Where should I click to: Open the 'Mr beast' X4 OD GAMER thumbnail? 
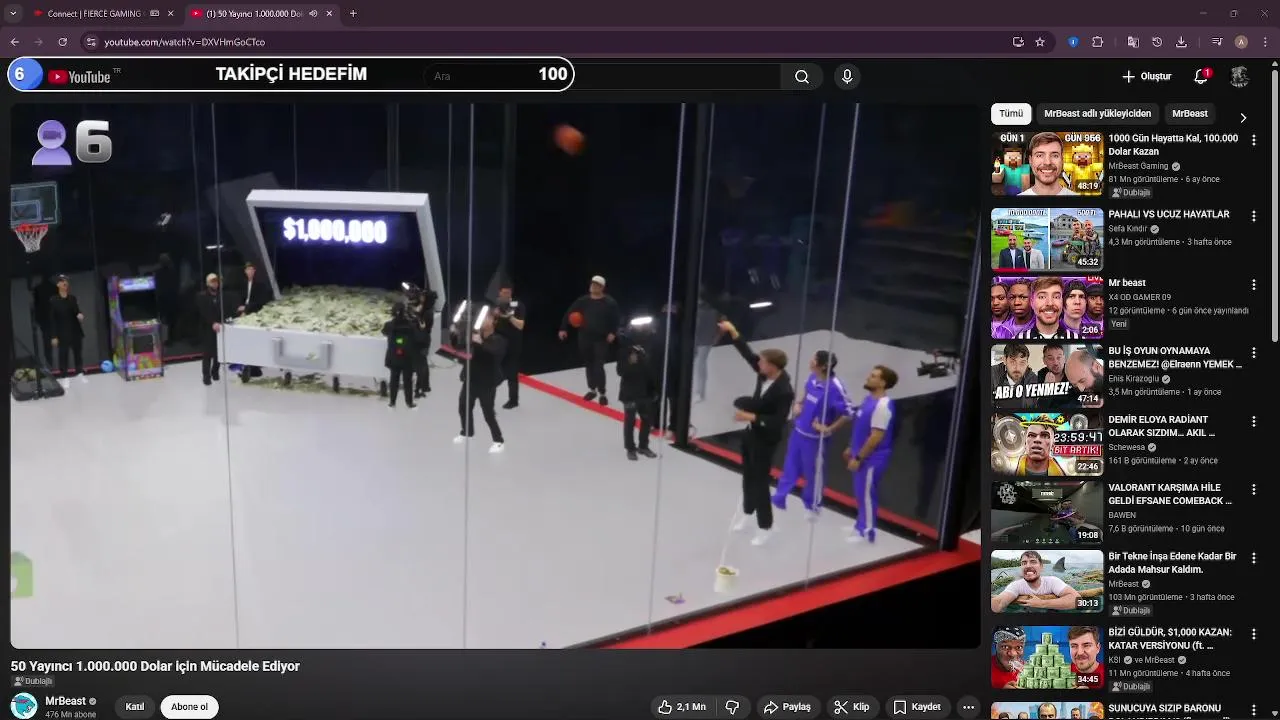(x=1047, y=307)
